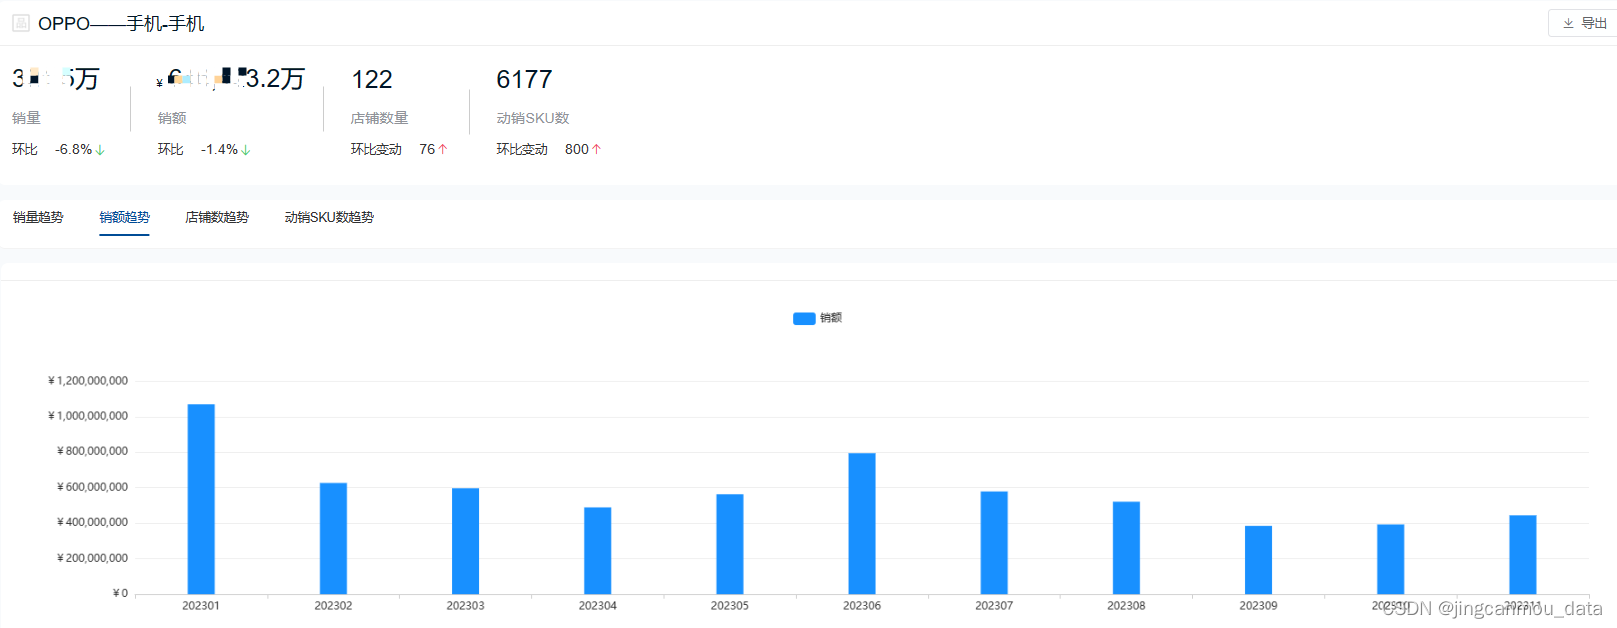Click the 202305 bar in chart
The height and width of the screenshot is (628, 1617).
coord(730,544)
